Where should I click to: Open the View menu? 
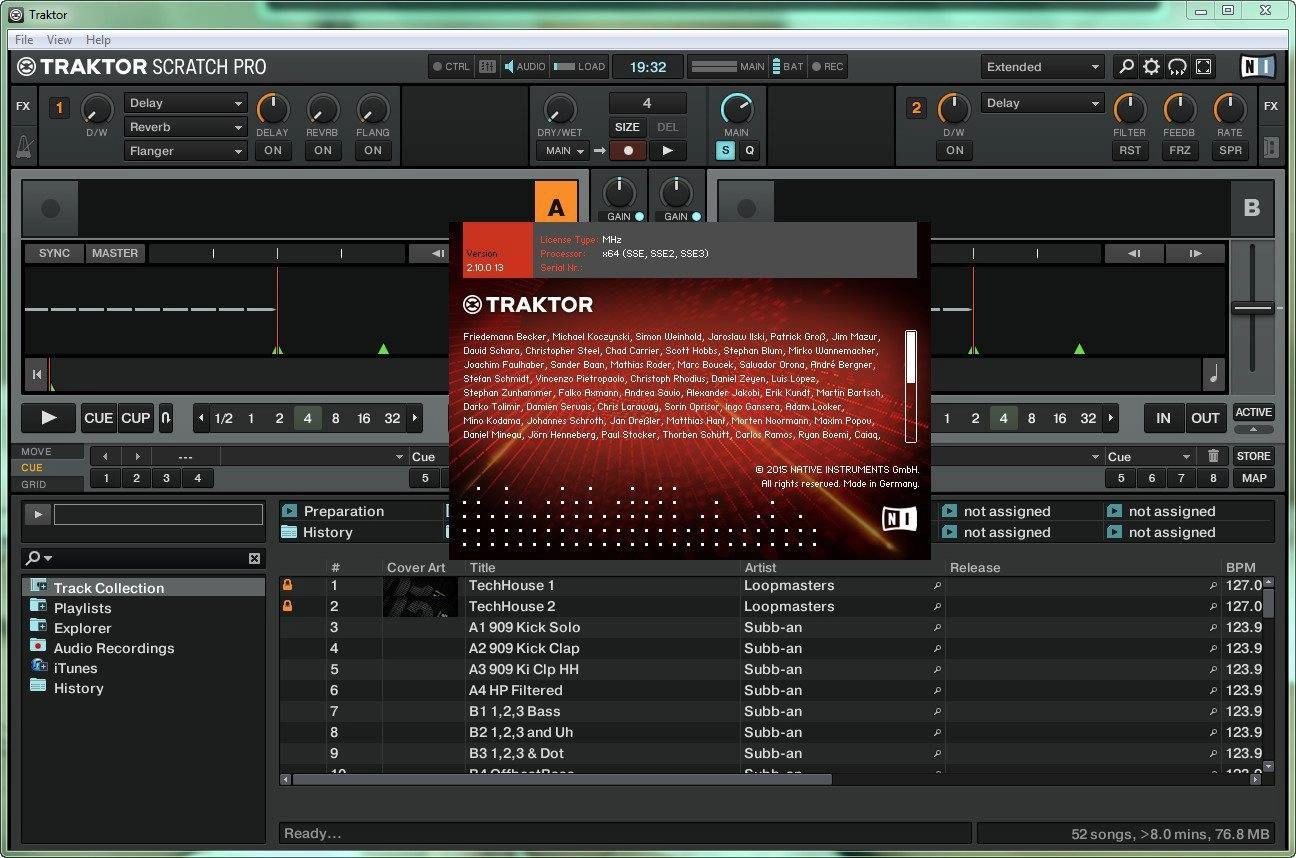point(60,40)
